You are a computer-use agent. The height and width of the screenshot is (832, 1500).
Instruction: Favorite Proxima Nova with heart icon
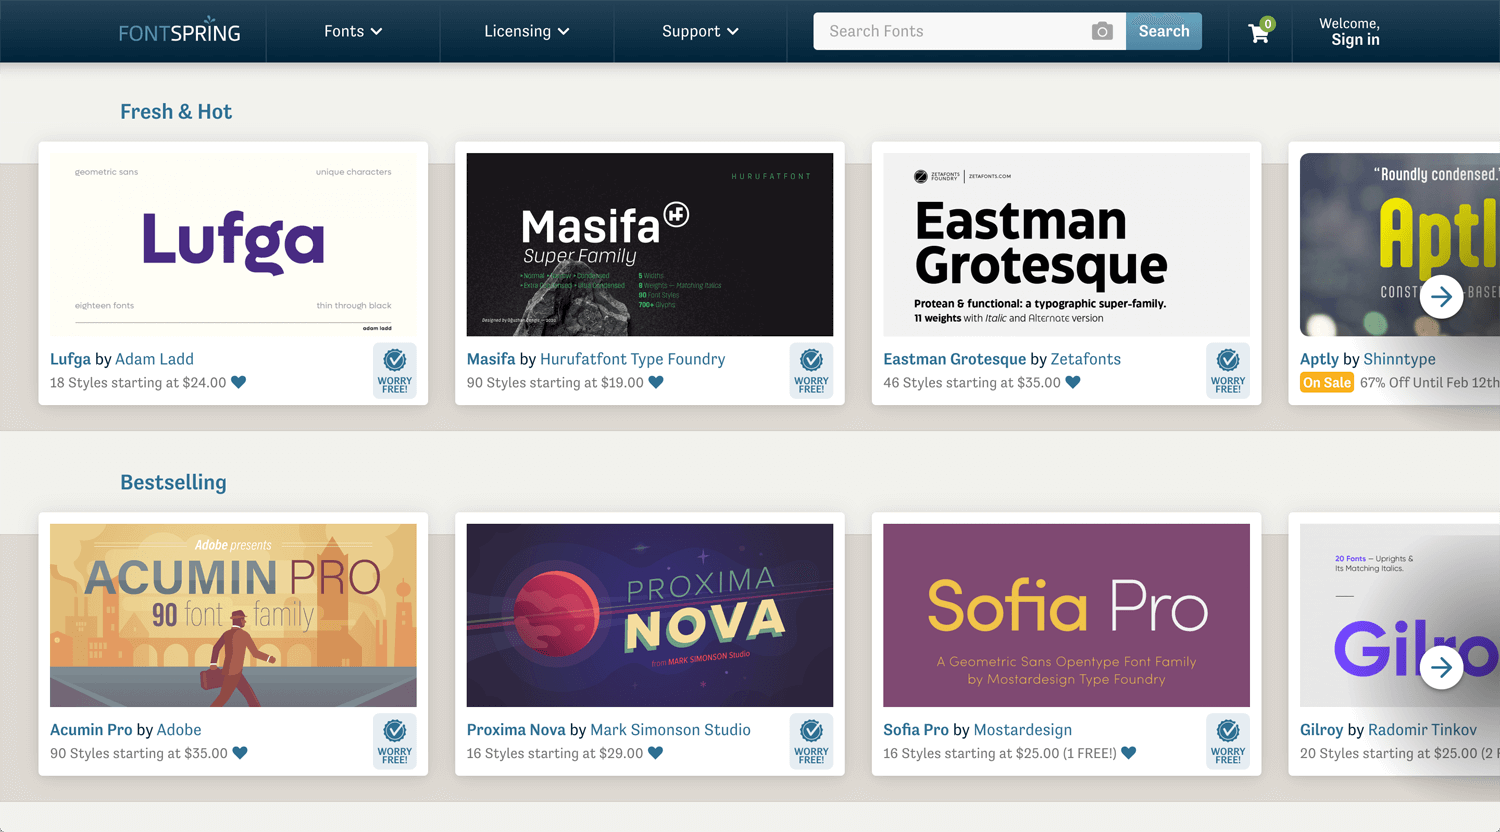coord(655,753)
